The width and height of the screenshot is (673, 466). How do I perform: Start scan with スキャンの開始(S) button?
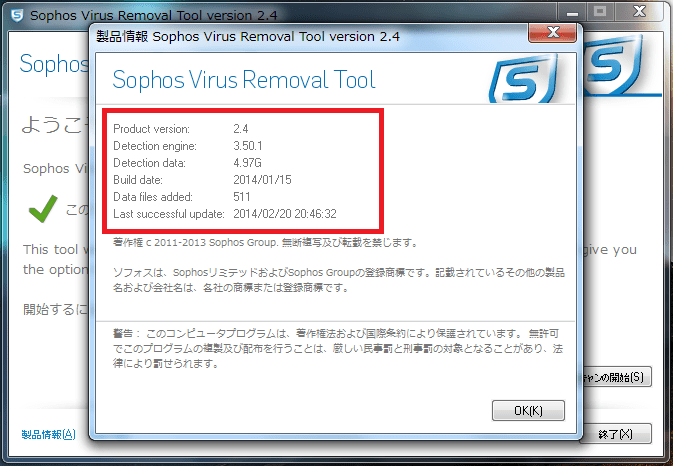pyautogui.click(x=617, y=377)
